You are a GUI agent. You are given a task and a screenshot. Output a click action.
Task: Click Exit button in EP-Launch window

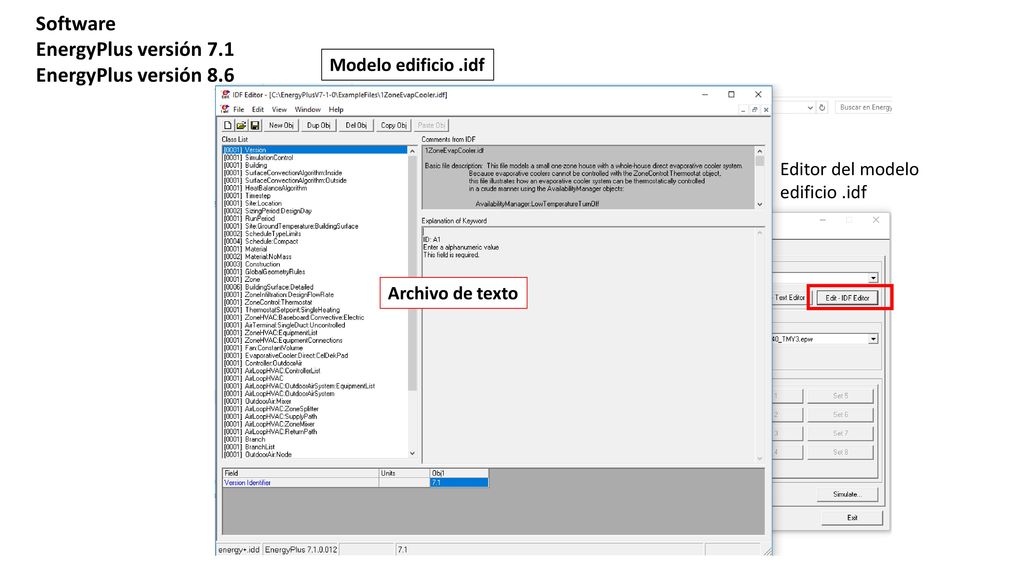(x=852, y=518)
